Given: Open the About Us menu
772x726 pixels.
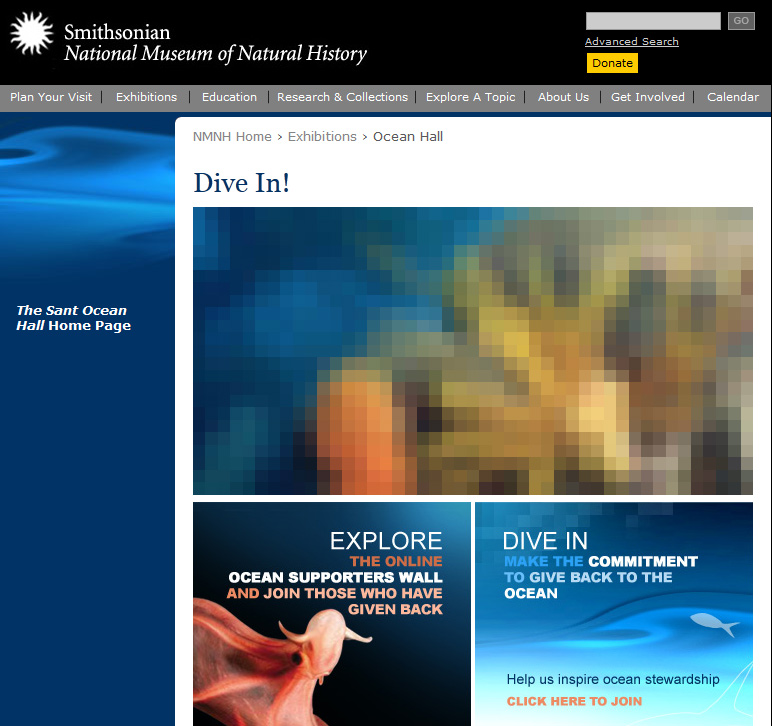Looking at the screenshot, I should (563, 97).
